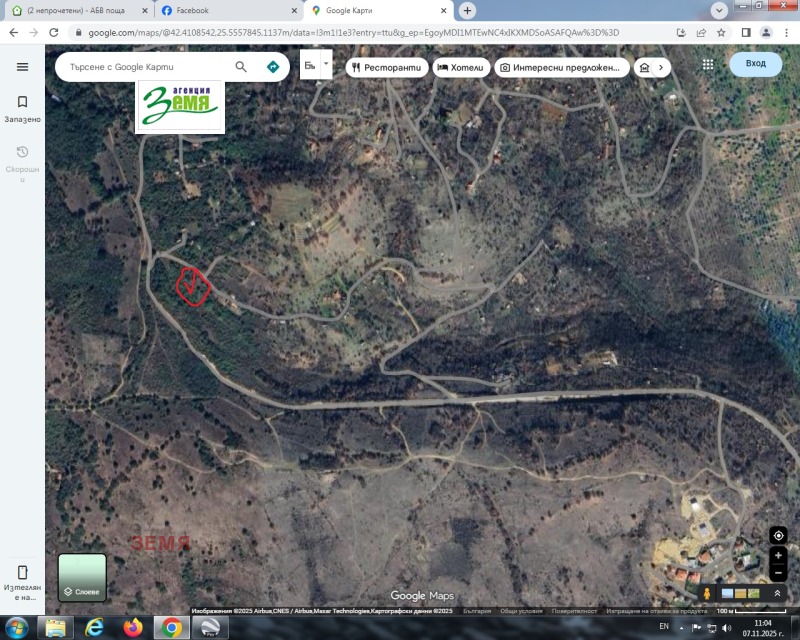Open the Google Maps hamburger menu
The width and height of the screenshot is (800, 640).
click(22, 66)
